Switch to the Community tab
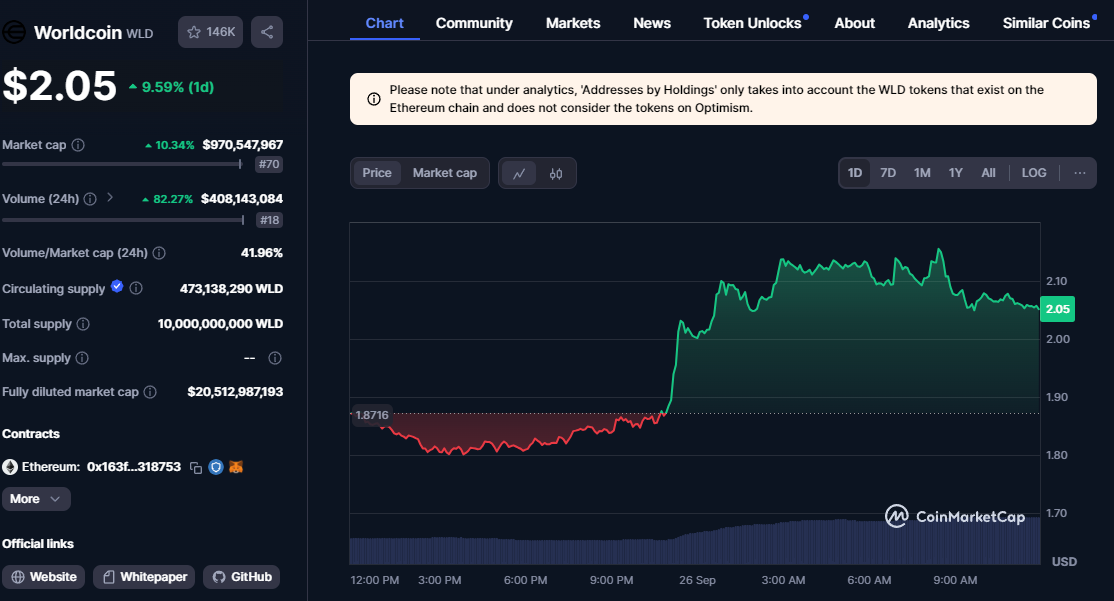1114x601 pixels. [x=474, y=23]
